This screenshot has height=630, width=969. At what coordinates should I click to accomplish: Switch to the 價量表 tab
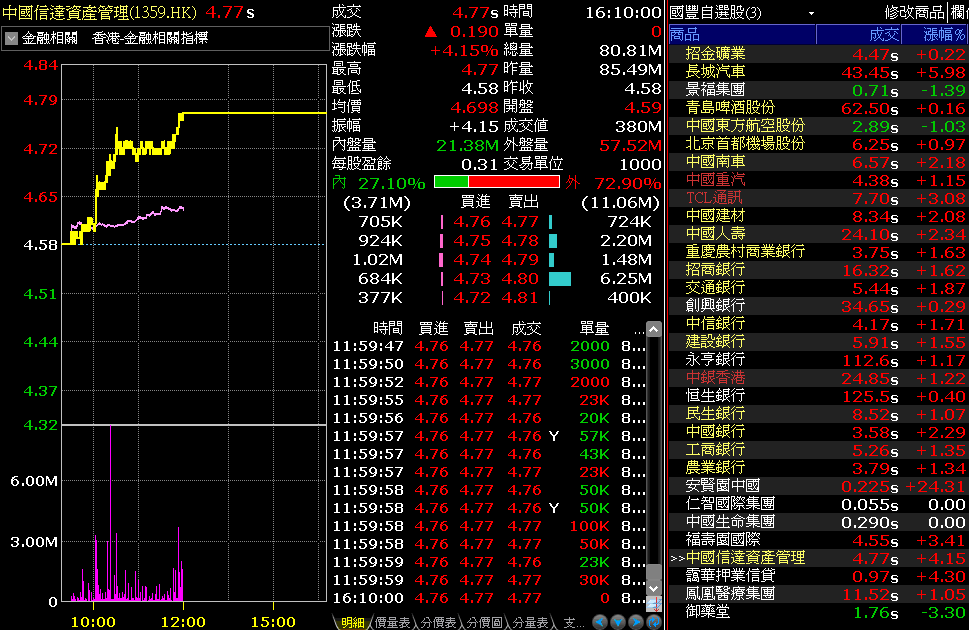pos(392,623)
